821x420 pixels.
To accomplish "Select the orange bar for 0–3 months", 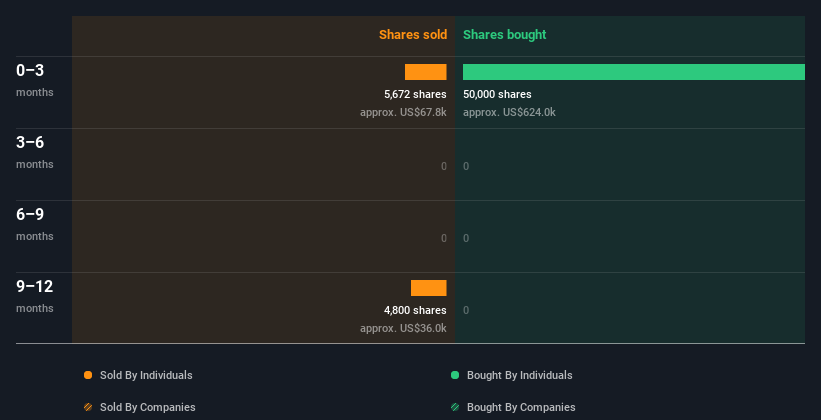I will tap(426, 72).
